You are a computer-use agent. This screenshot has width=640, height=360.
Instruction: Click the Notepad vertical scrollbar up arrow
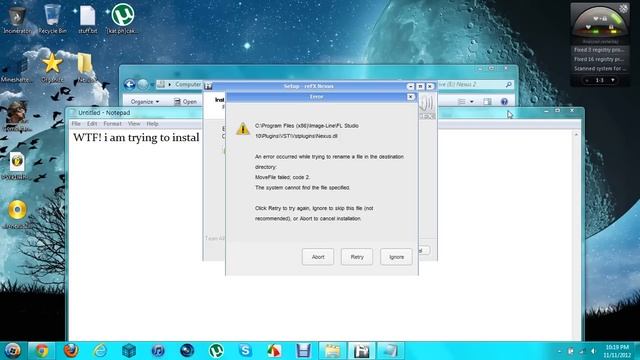point(576,134)
